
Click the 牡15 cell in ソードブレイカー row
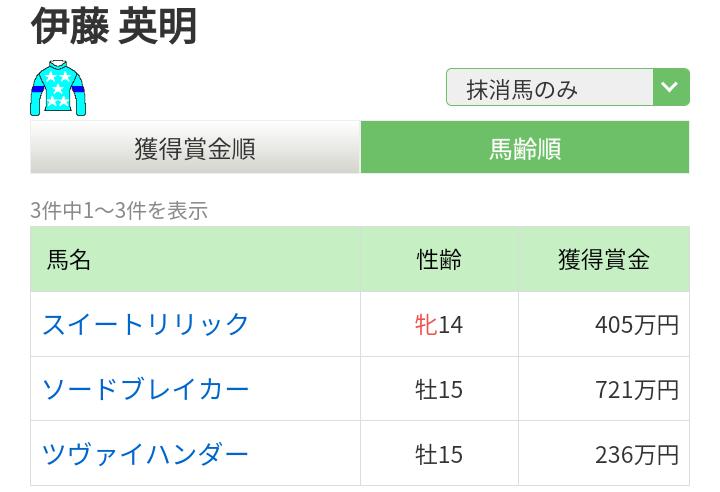[x=439, y=389]
